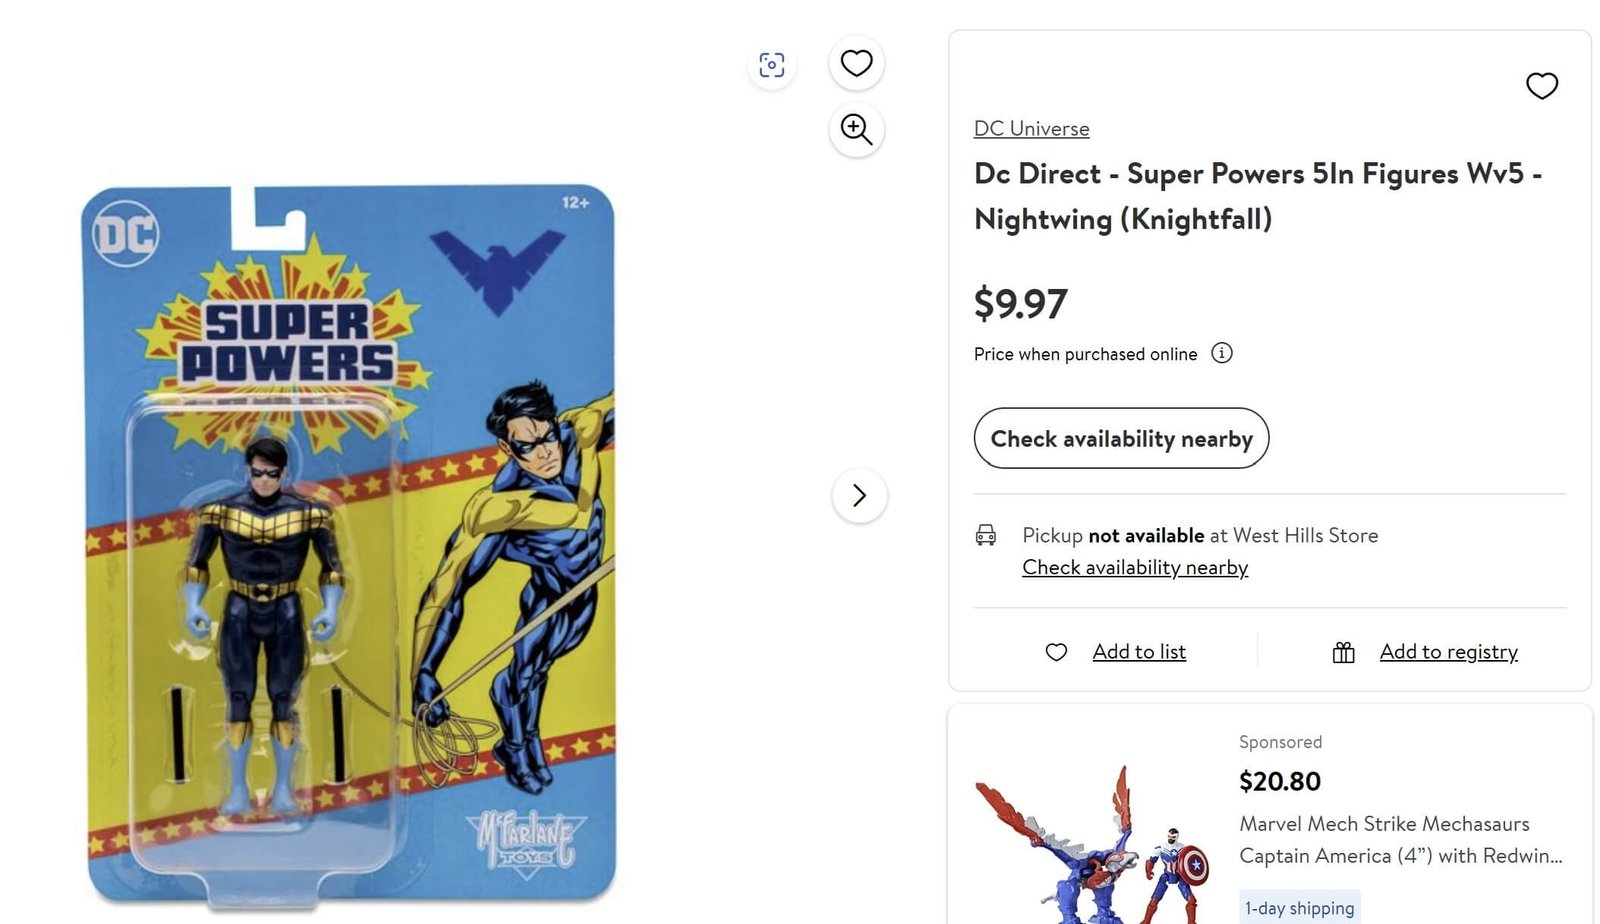Advance to next product photo with right chevron

[x=859, y=495]
